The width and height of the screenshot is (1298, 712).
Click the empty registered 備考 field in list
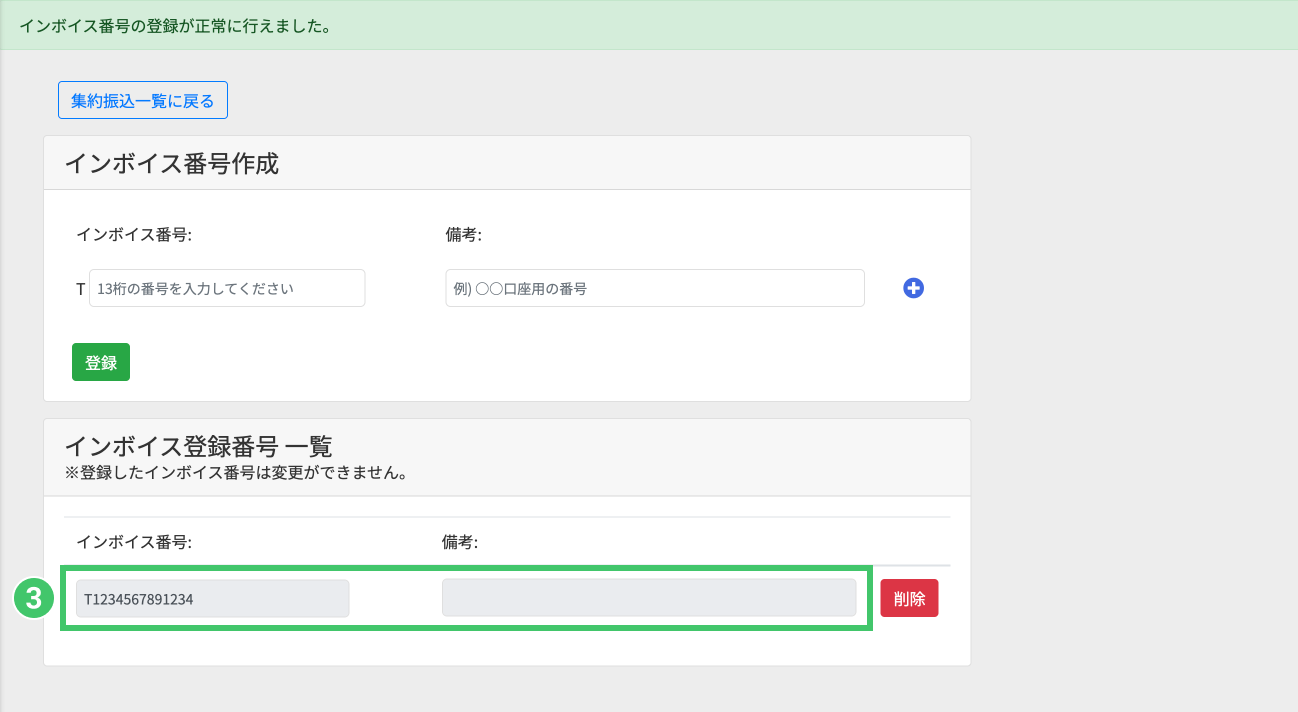pyautogui.click(x=648, y=598)
